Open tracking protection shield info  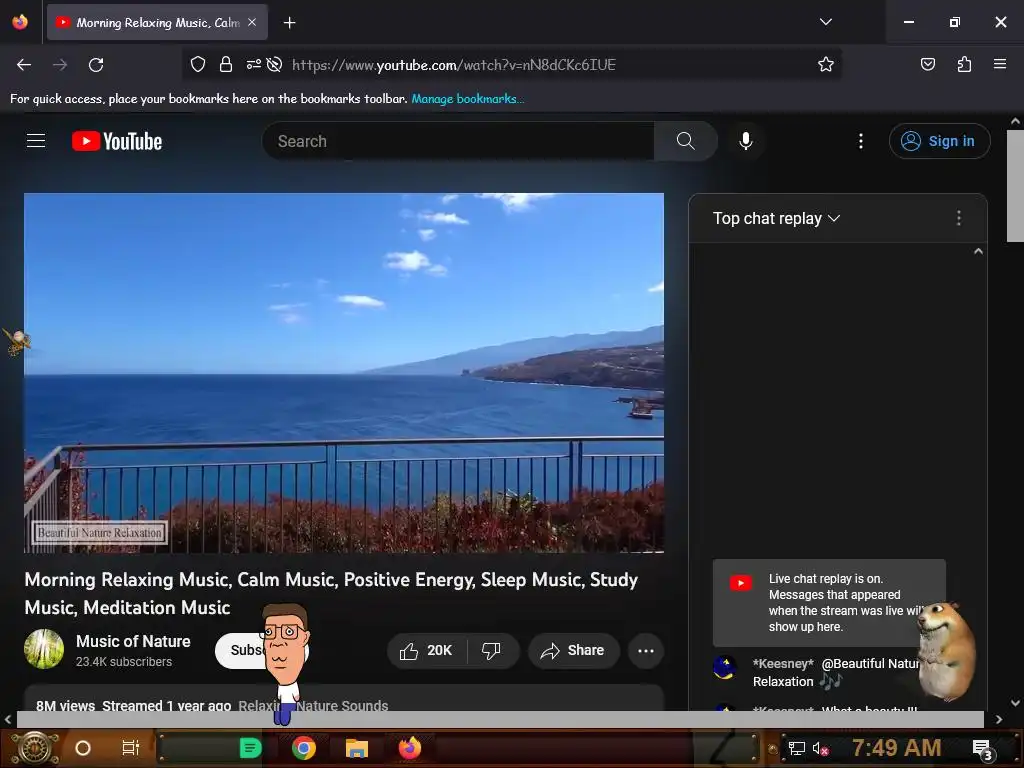pos(198,65)
